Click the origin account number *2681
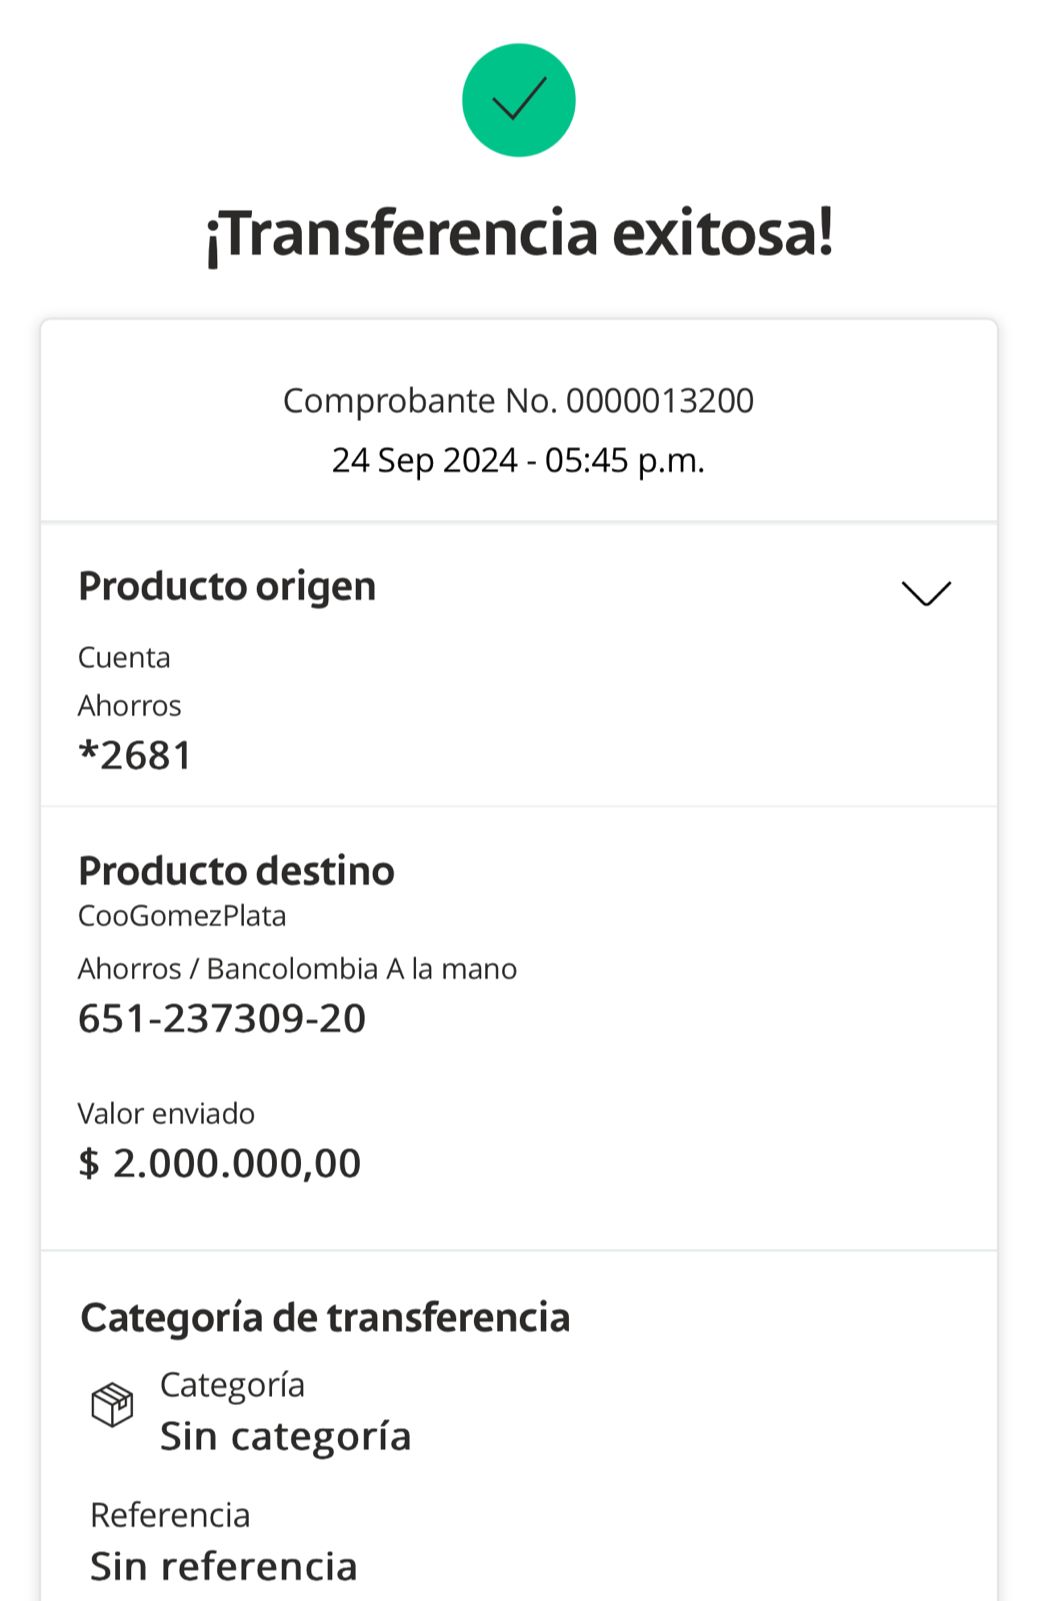 pos(135,755)
